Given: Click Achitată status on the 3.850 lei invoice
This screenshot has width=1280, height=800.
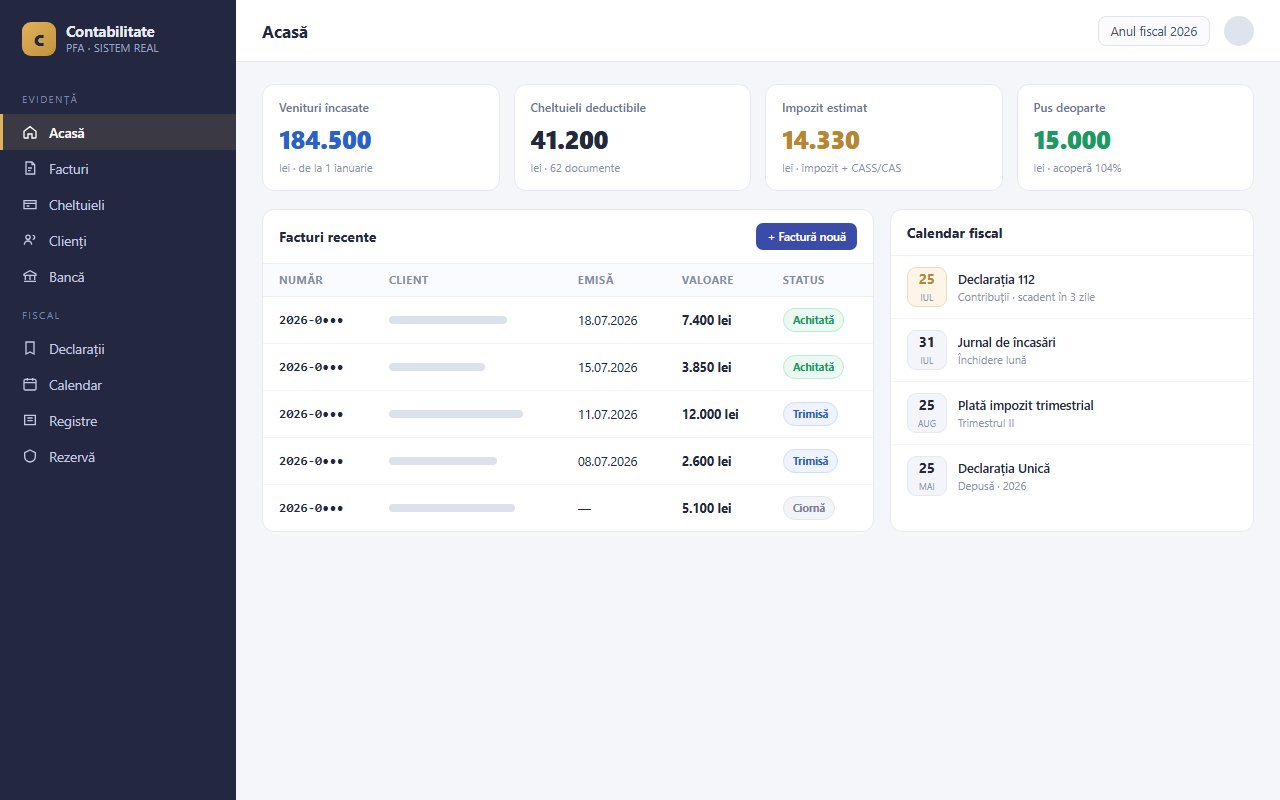Looking at the screenshot, I should 813,367.
